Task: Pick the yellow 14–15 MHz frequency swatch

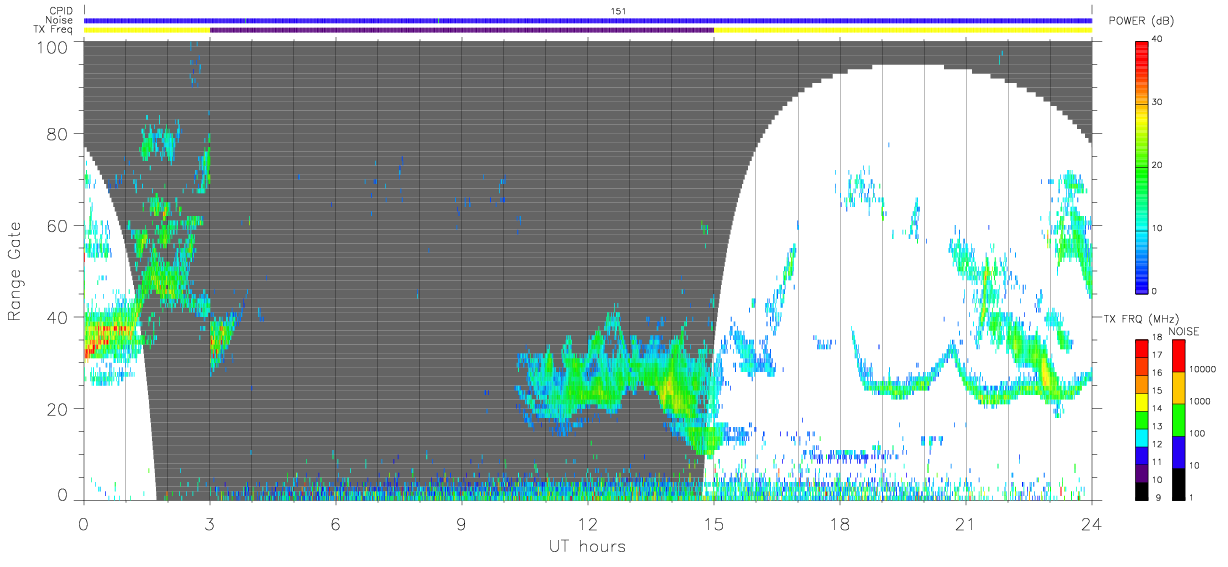Action: tap(1141, 400)
